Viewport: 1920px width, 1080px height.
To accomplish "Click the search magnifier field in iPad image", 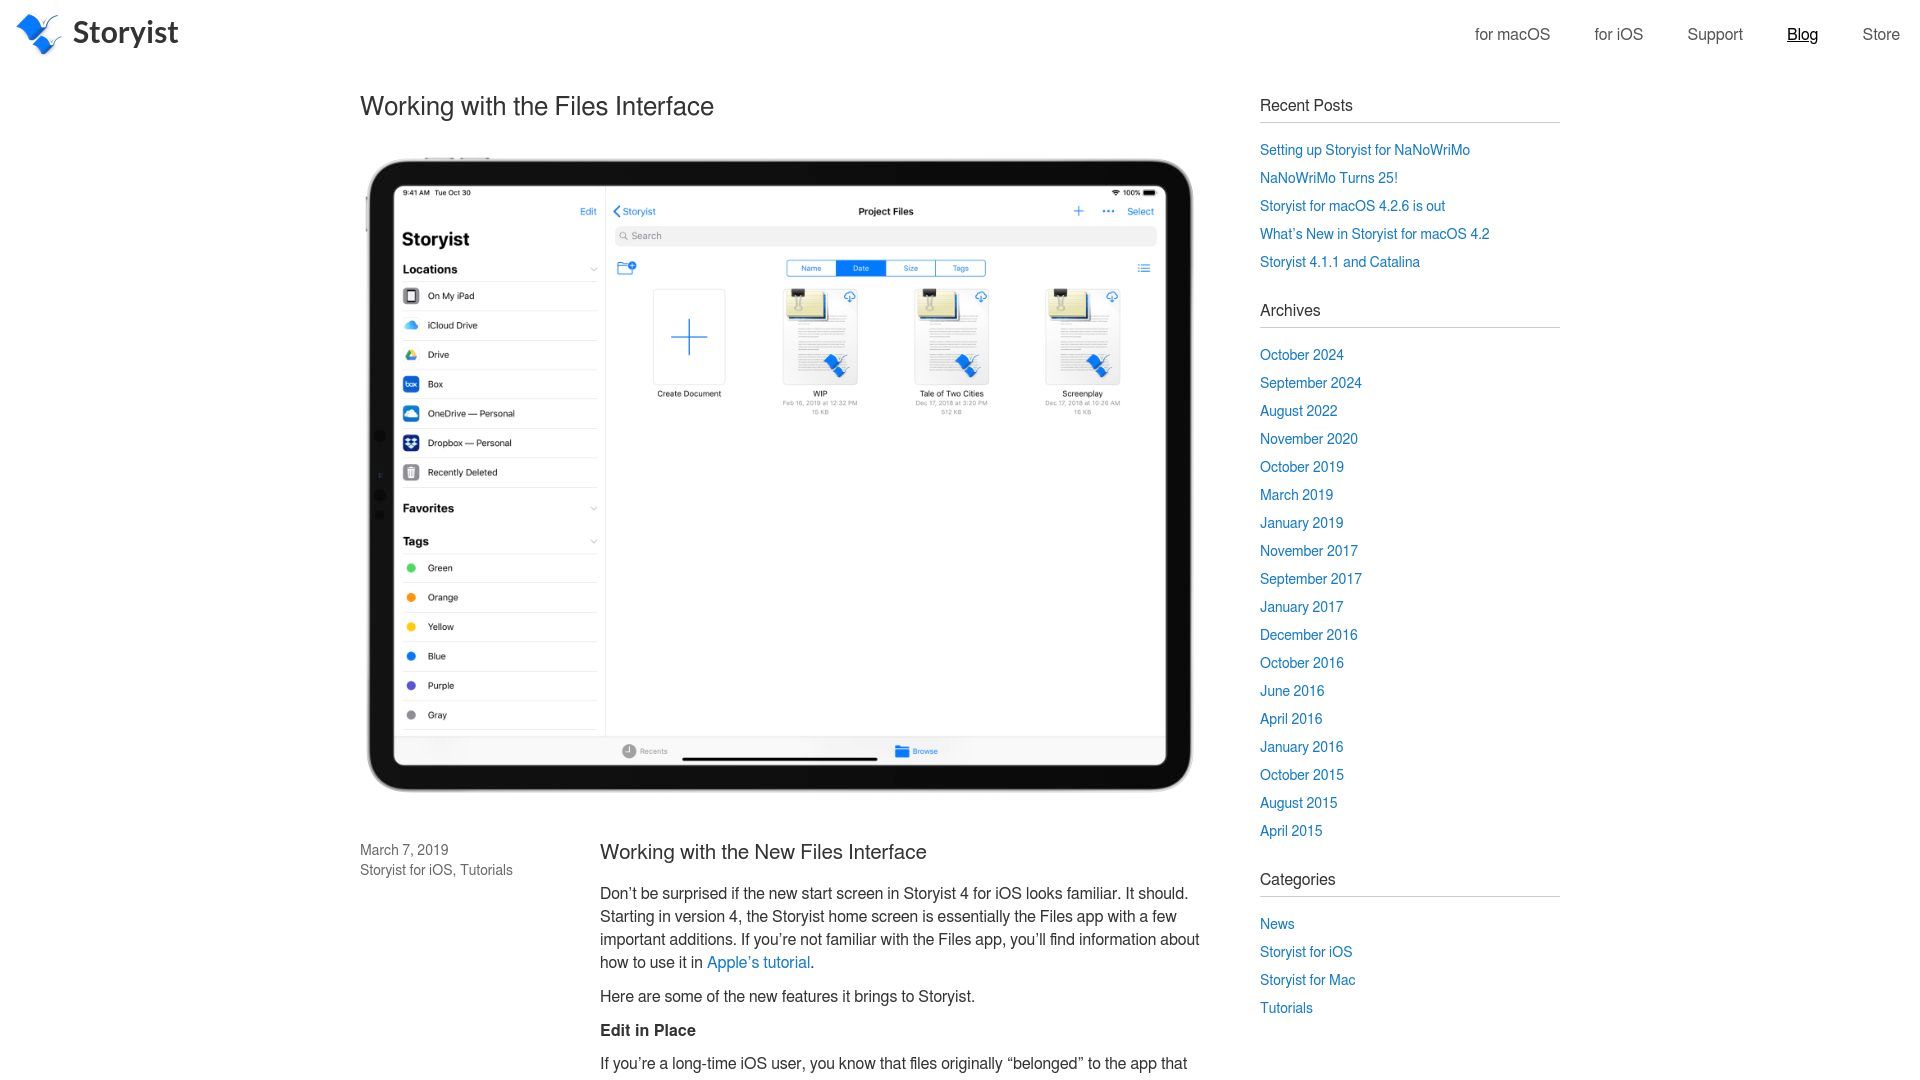I will [x=886, y=236].
